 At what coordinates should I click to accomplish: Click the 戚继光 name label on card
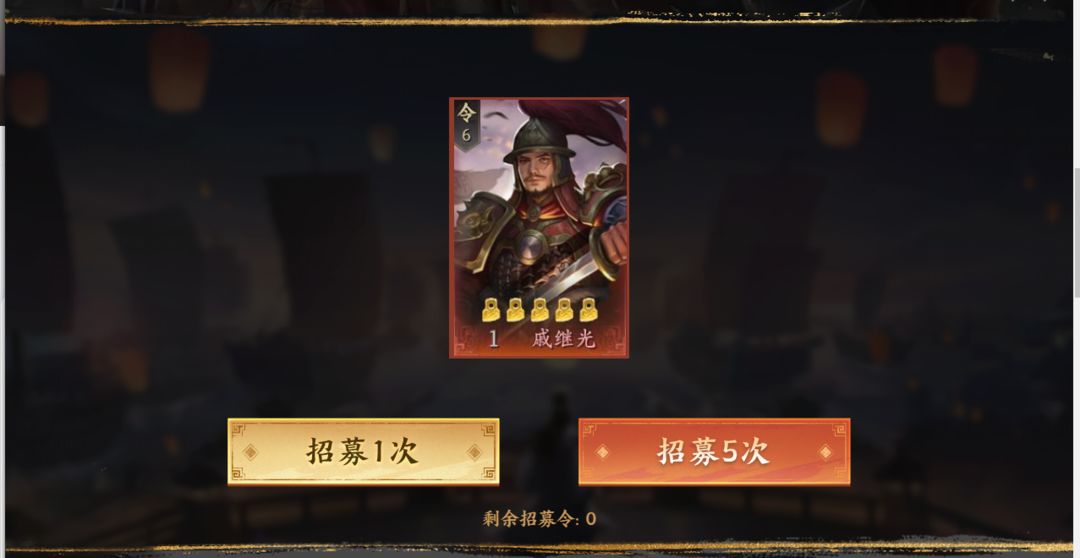[x=563, y=339]
